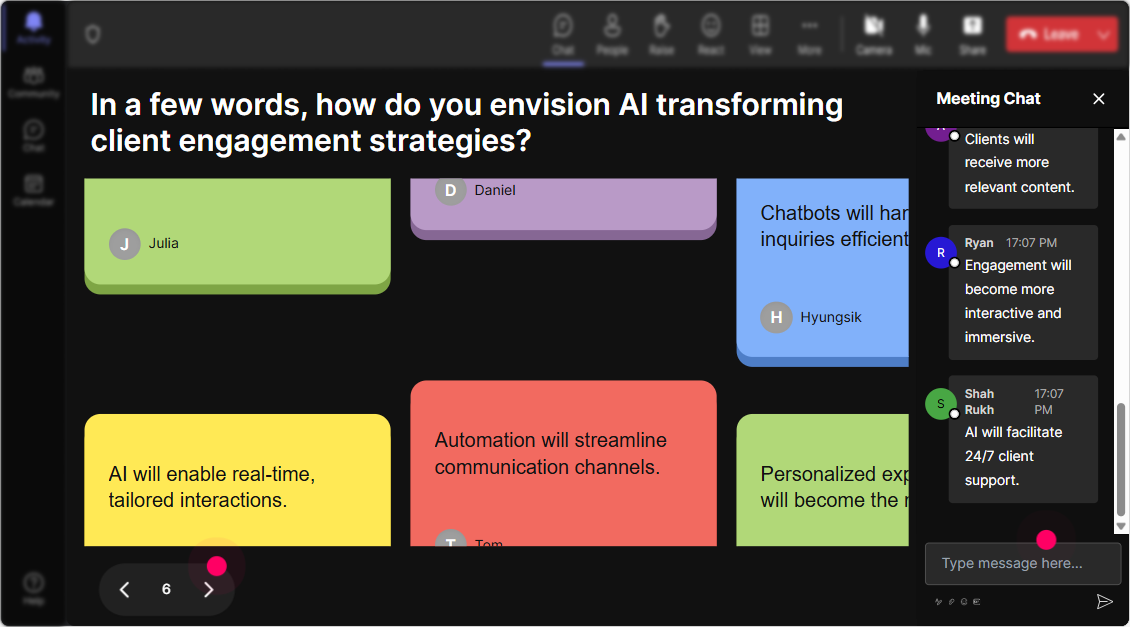Toggle the Chat panel in the meeting toolbar
Viewport: 1130px width, 627px height.
tap(563, 34)
